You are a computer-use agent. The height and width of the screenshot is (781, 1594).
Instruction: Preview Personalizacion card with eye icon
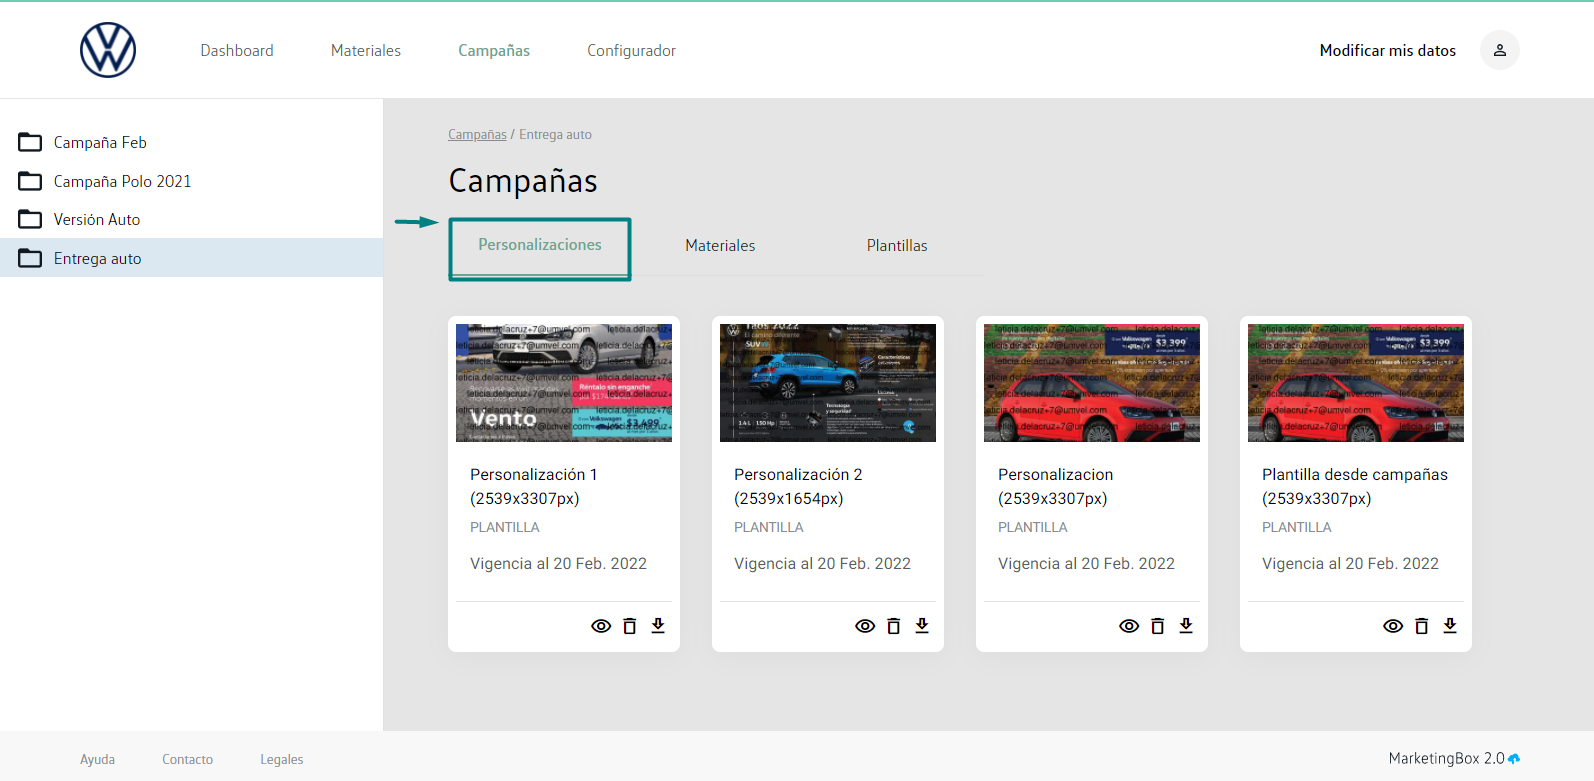pos(1129,626)
